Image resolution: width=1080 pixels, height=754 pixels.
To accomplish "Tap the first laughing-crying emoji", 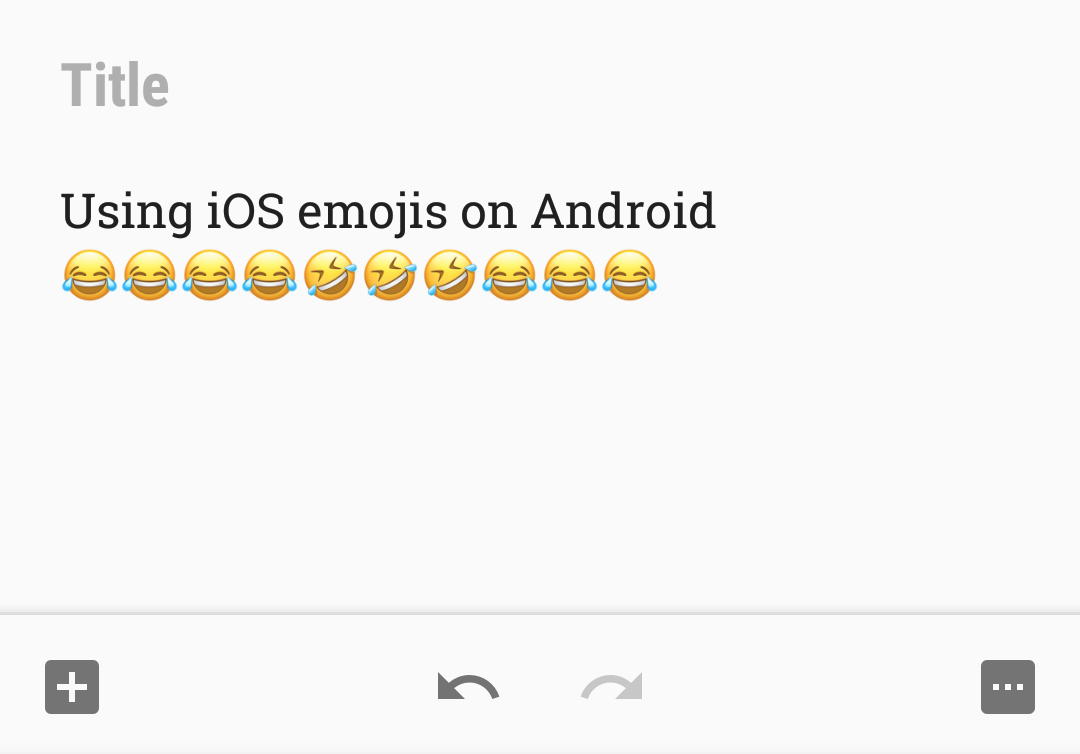I will click(x=89, y=275).
